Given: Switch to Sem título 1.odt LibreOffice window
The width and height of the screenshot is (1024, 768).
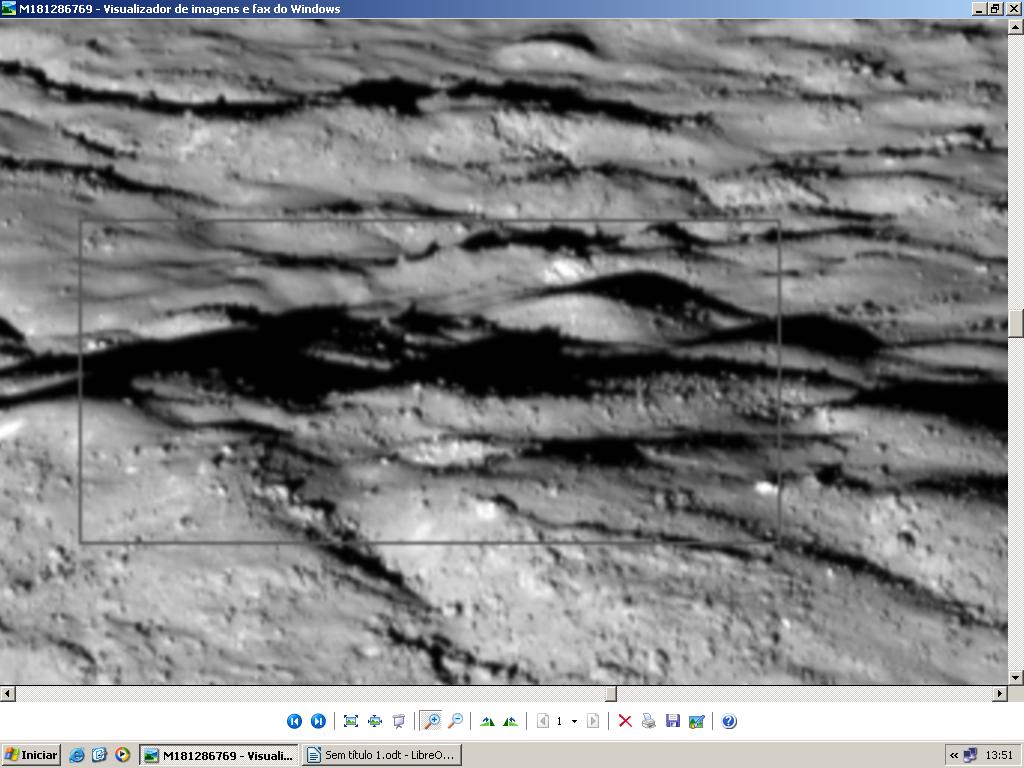Looking at the screenshot, I should 382,755.
